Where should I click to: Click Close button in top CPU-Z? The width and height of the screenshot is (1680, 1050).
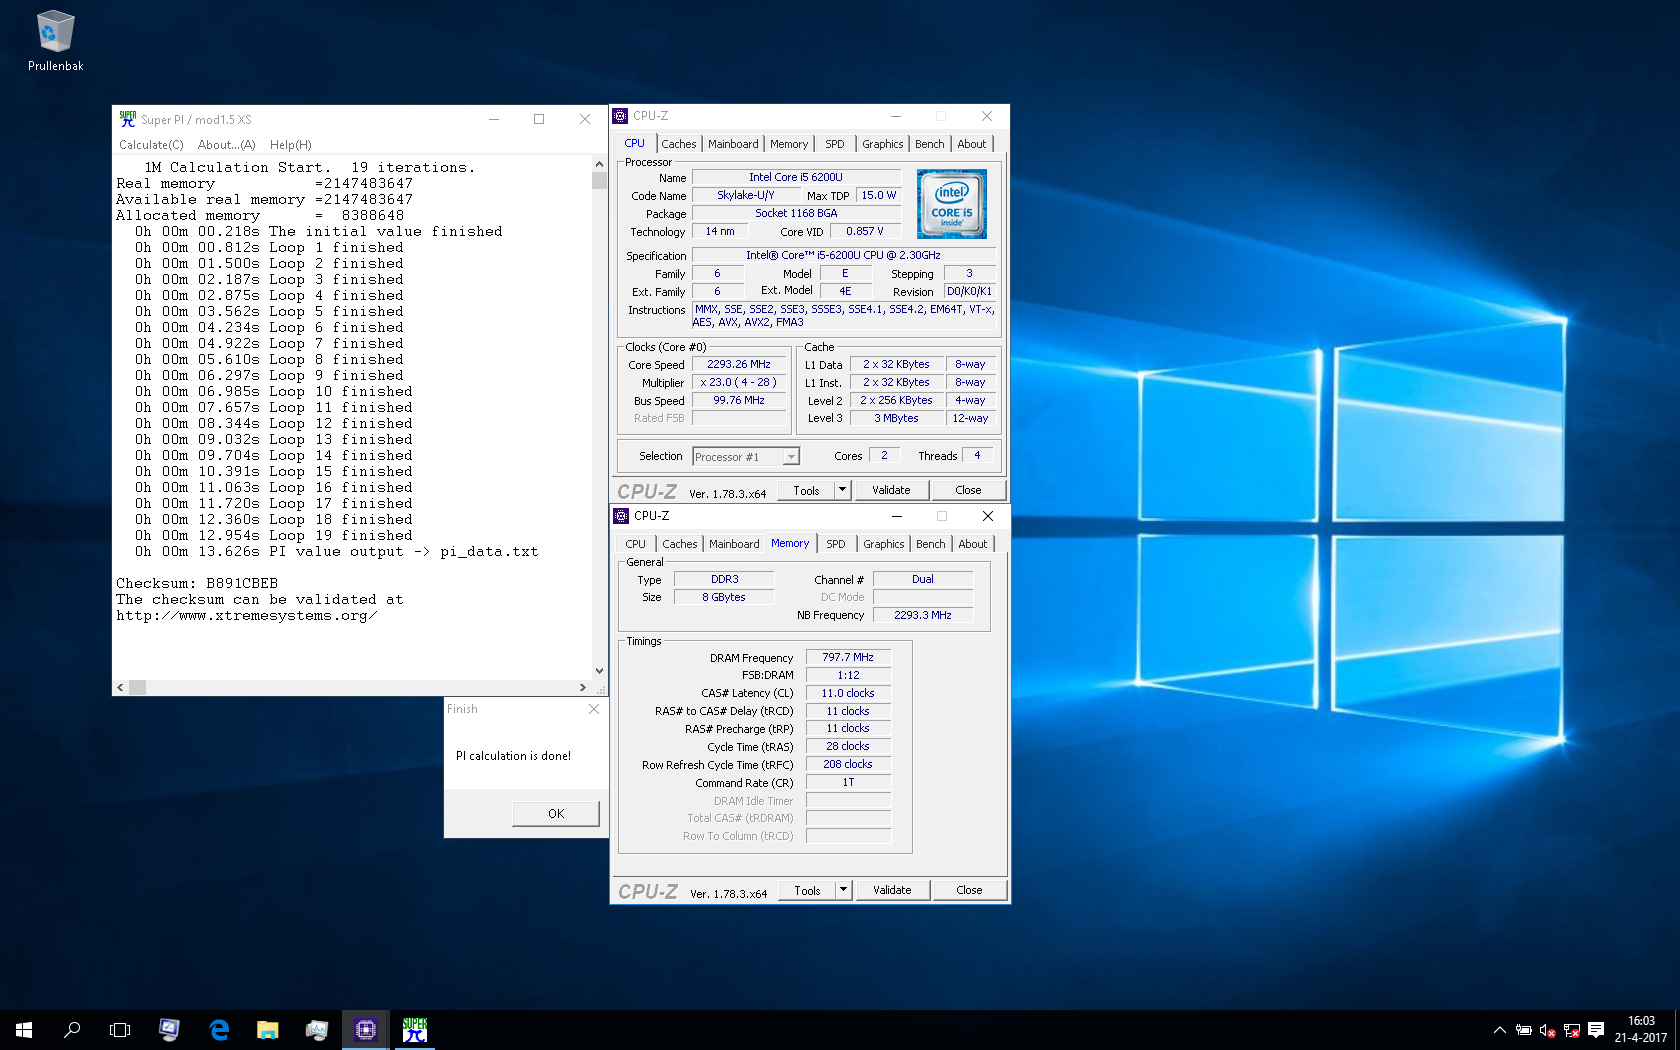coord(968,490)
